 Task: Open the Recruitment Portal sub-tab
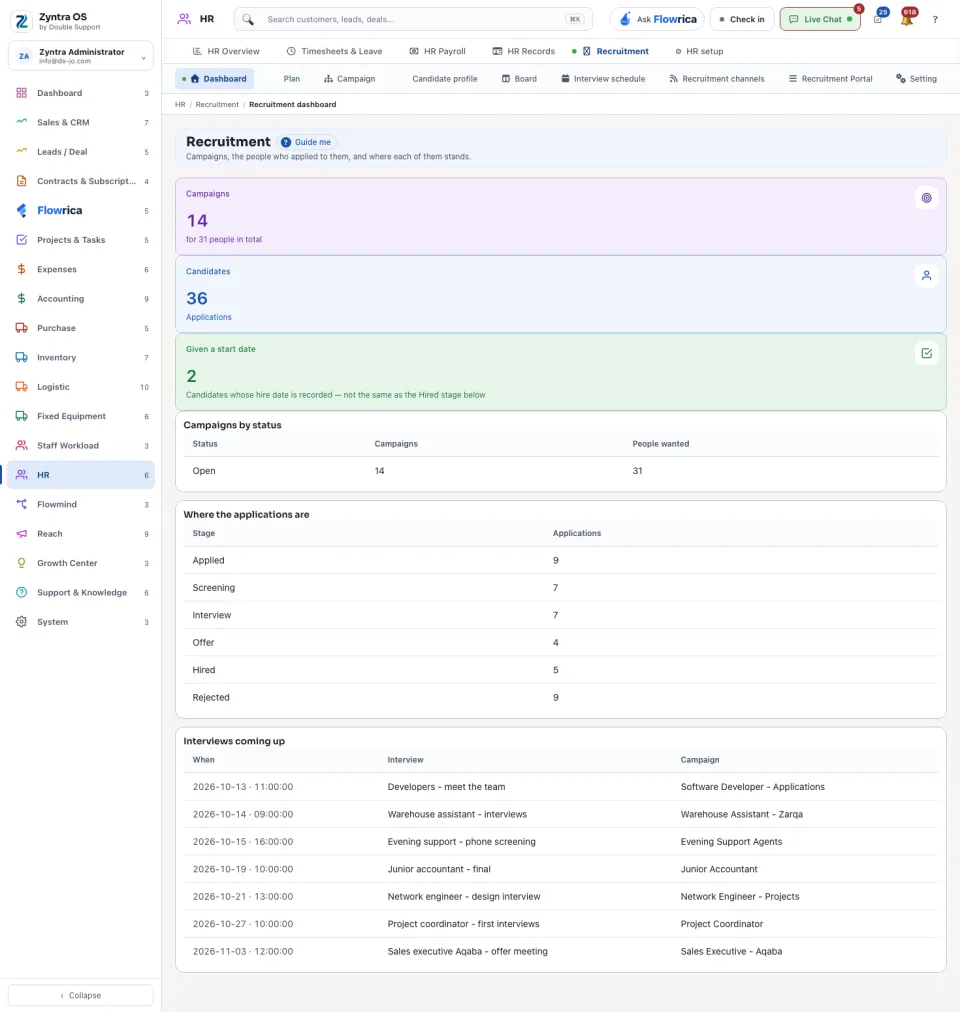(x=830, y=79)
